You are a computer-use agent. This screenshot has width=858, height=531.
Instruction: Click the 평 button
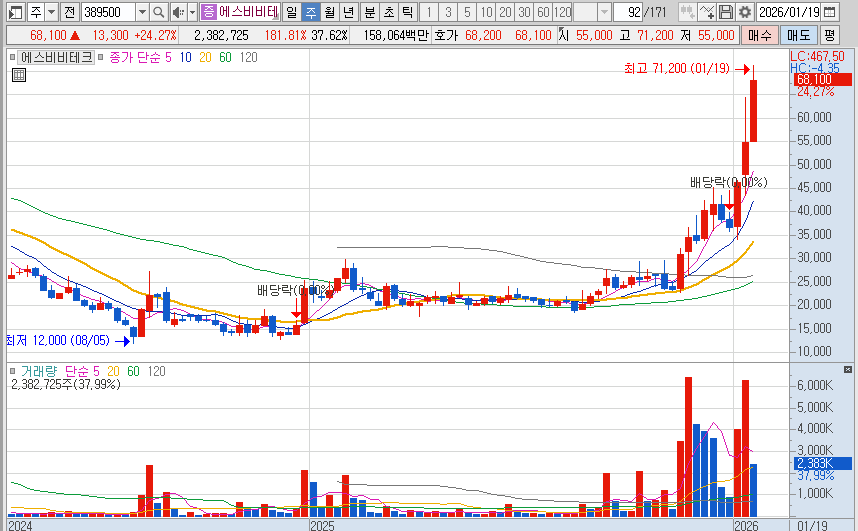point(830,35)
